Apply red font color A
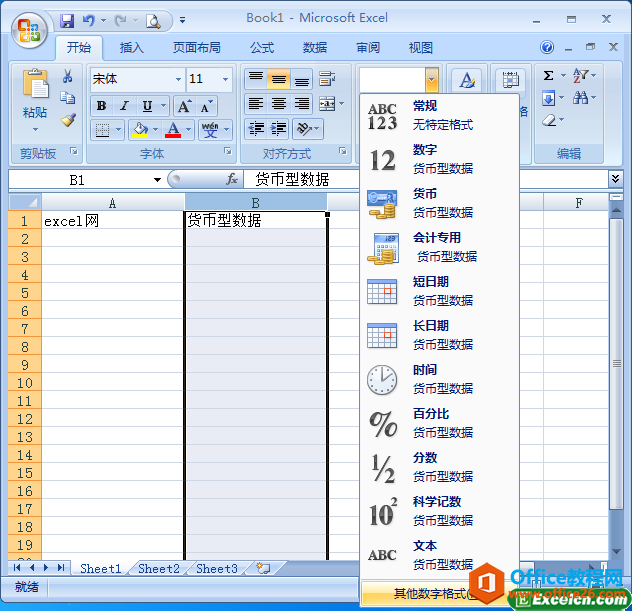The width and height of the screenshot is (632, 611). (x=173, y=130)
